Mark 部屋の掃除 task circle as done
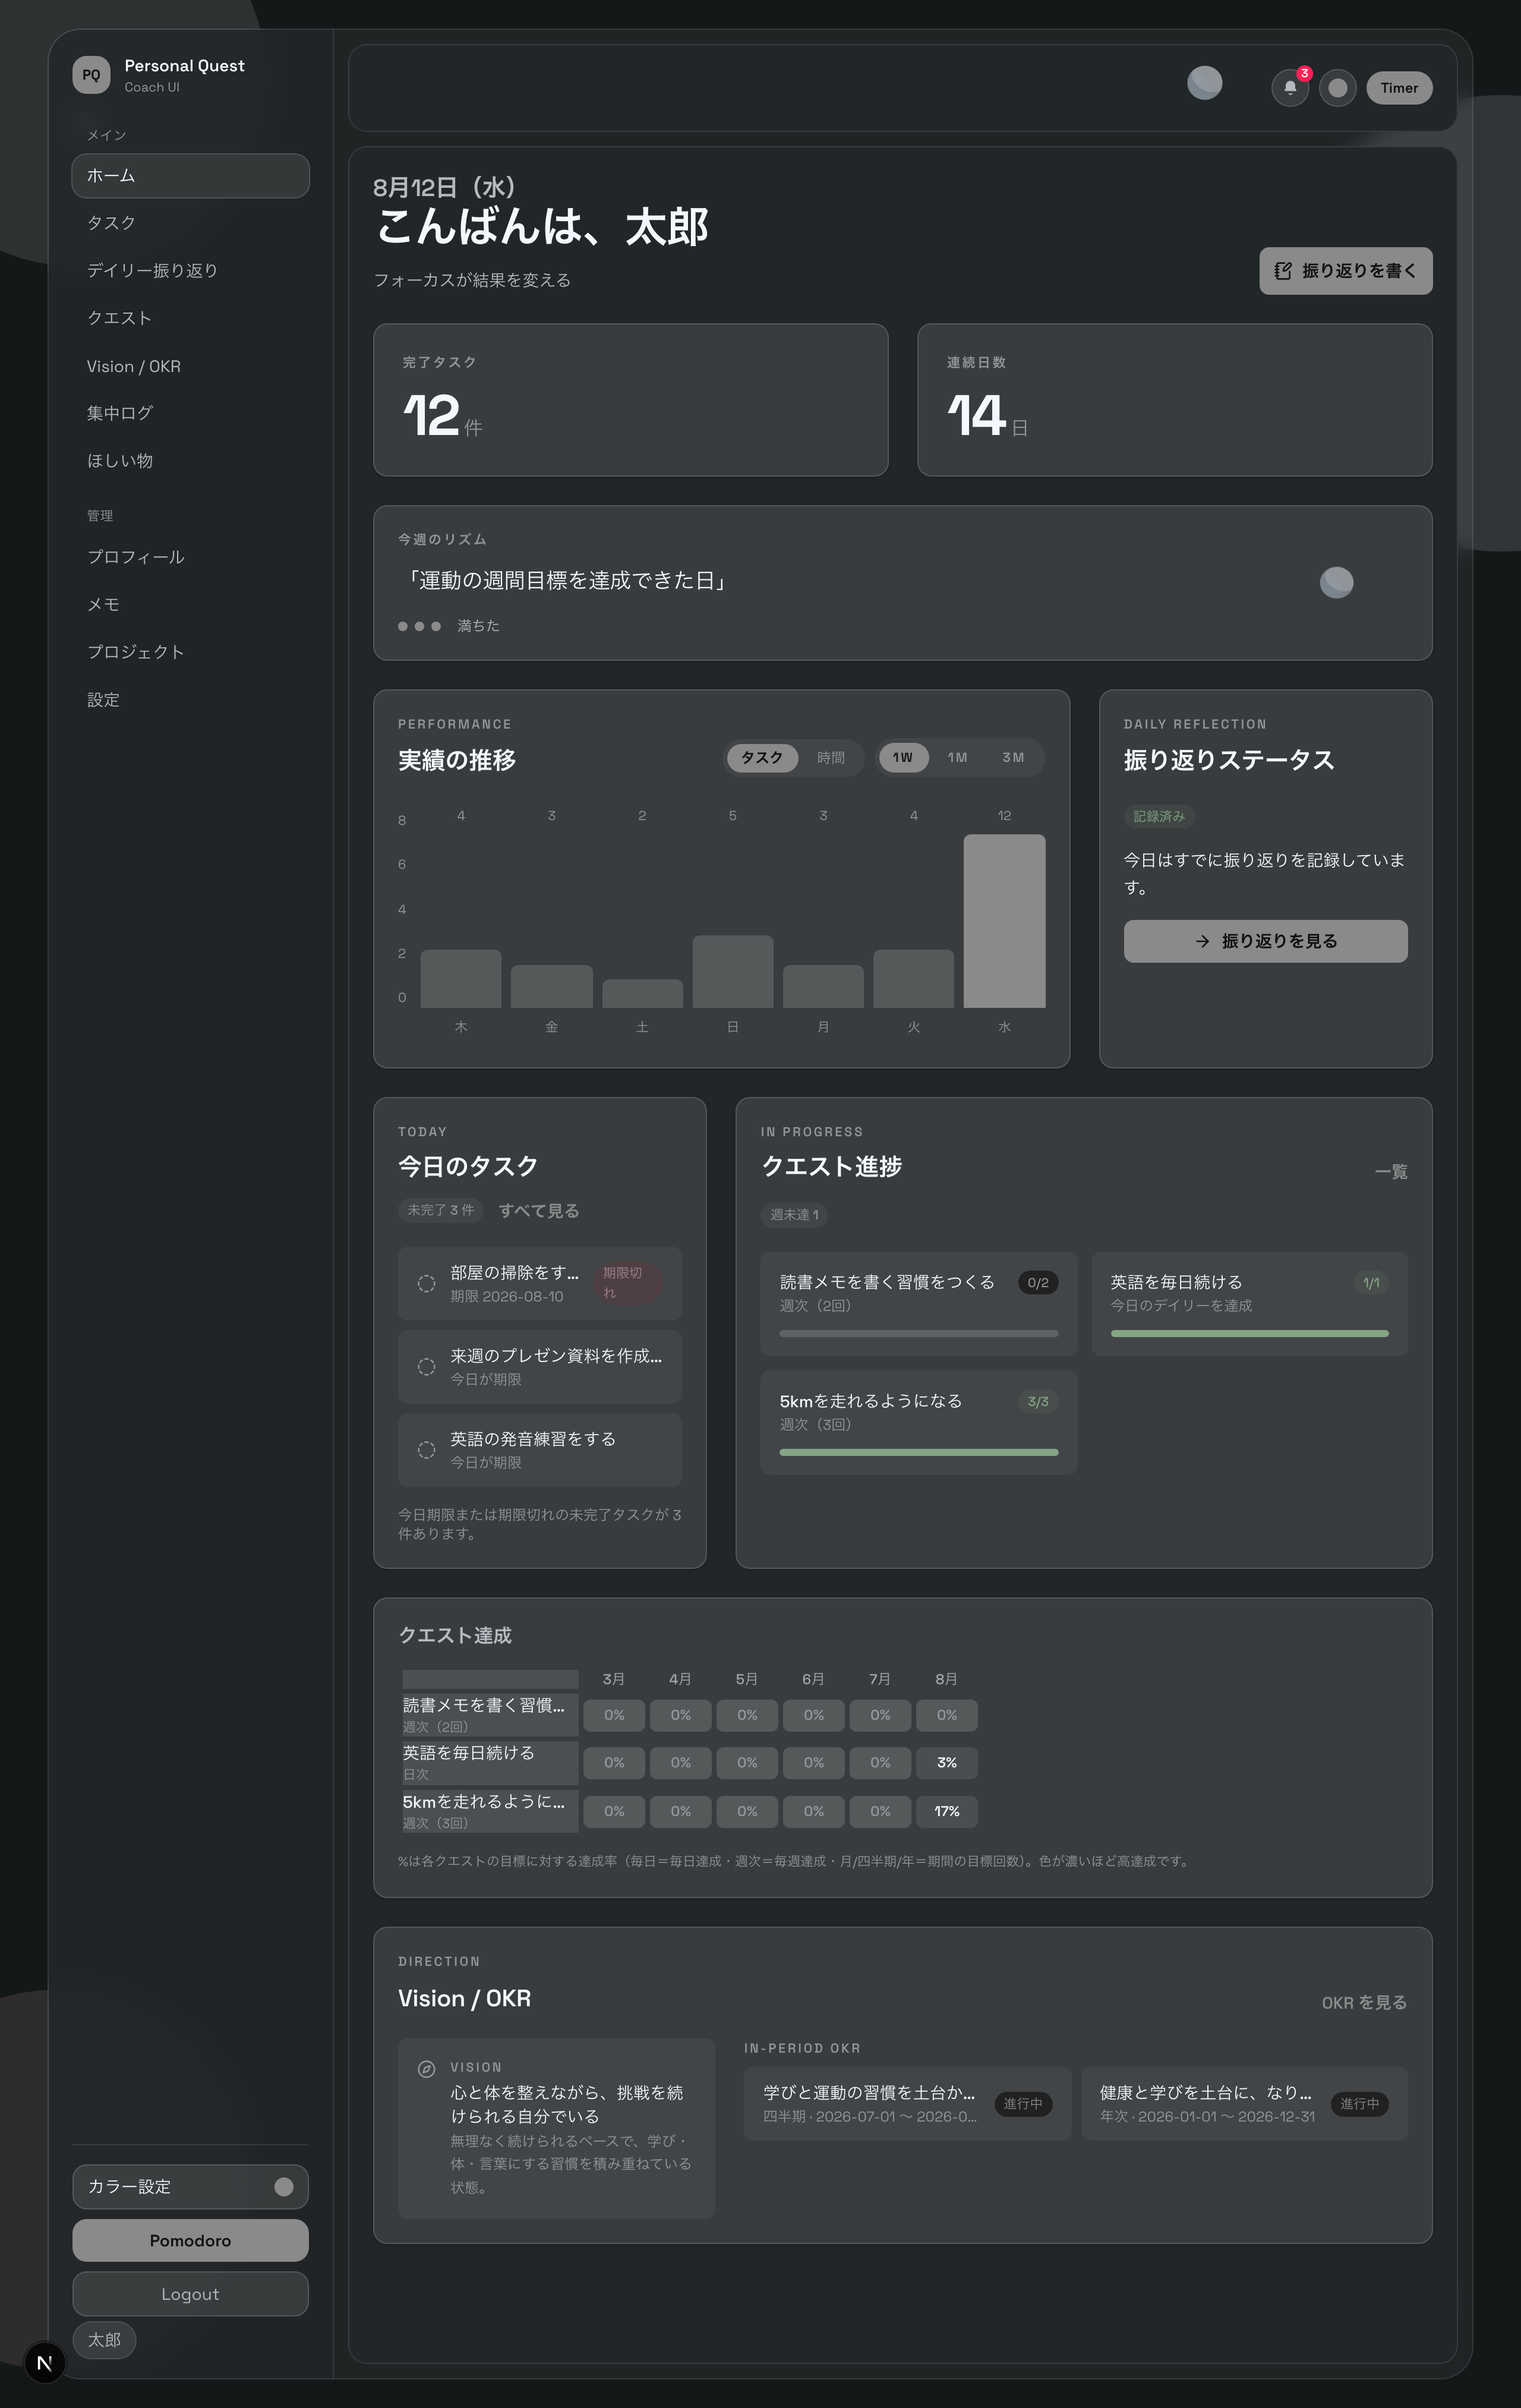Image resolution: width=1521 pixels, height=2408 pixels. (x=426, y=1283)
